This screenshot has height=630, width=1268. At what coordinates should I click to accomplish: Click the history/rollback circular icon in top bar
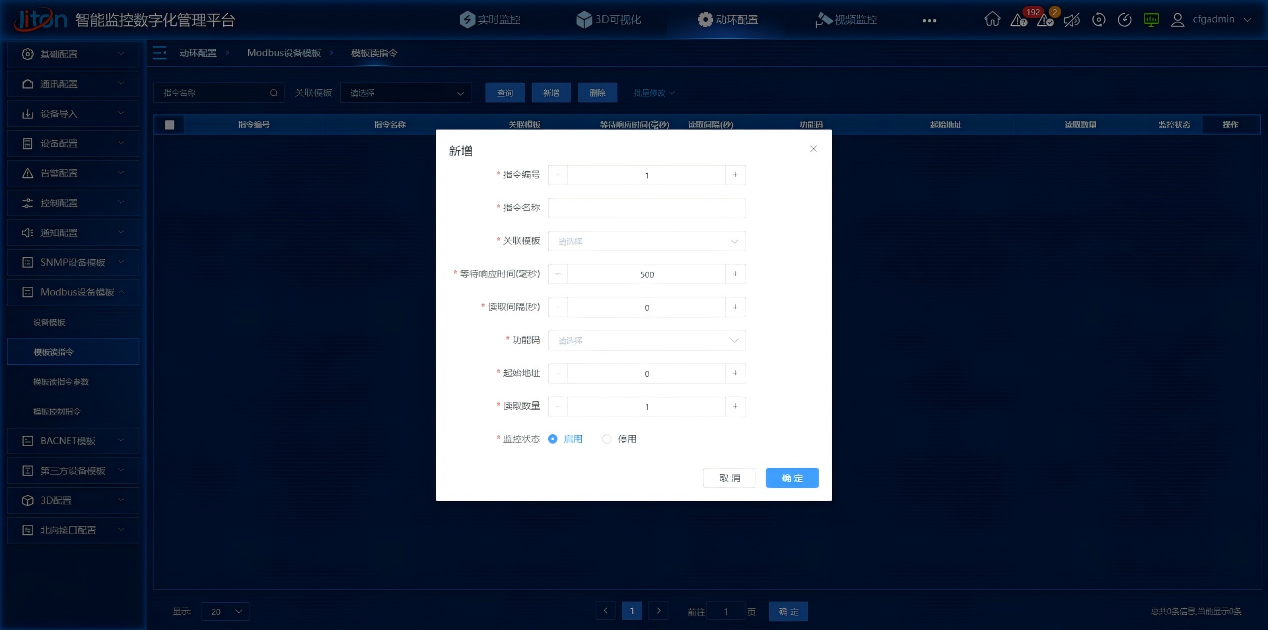[x=1099, y=20]
